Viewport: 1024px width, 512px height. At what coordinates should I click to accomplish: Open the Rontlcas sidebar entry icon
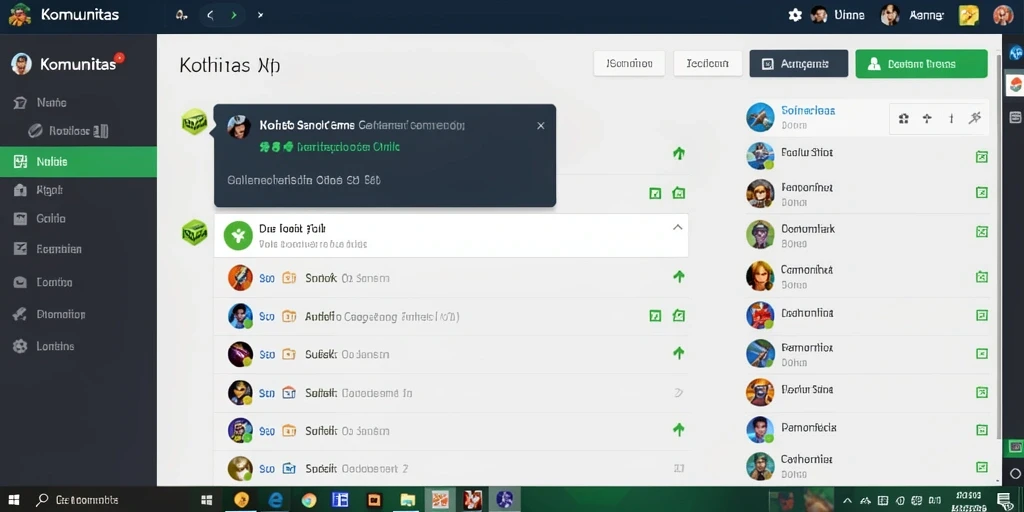tap(35, 131)
